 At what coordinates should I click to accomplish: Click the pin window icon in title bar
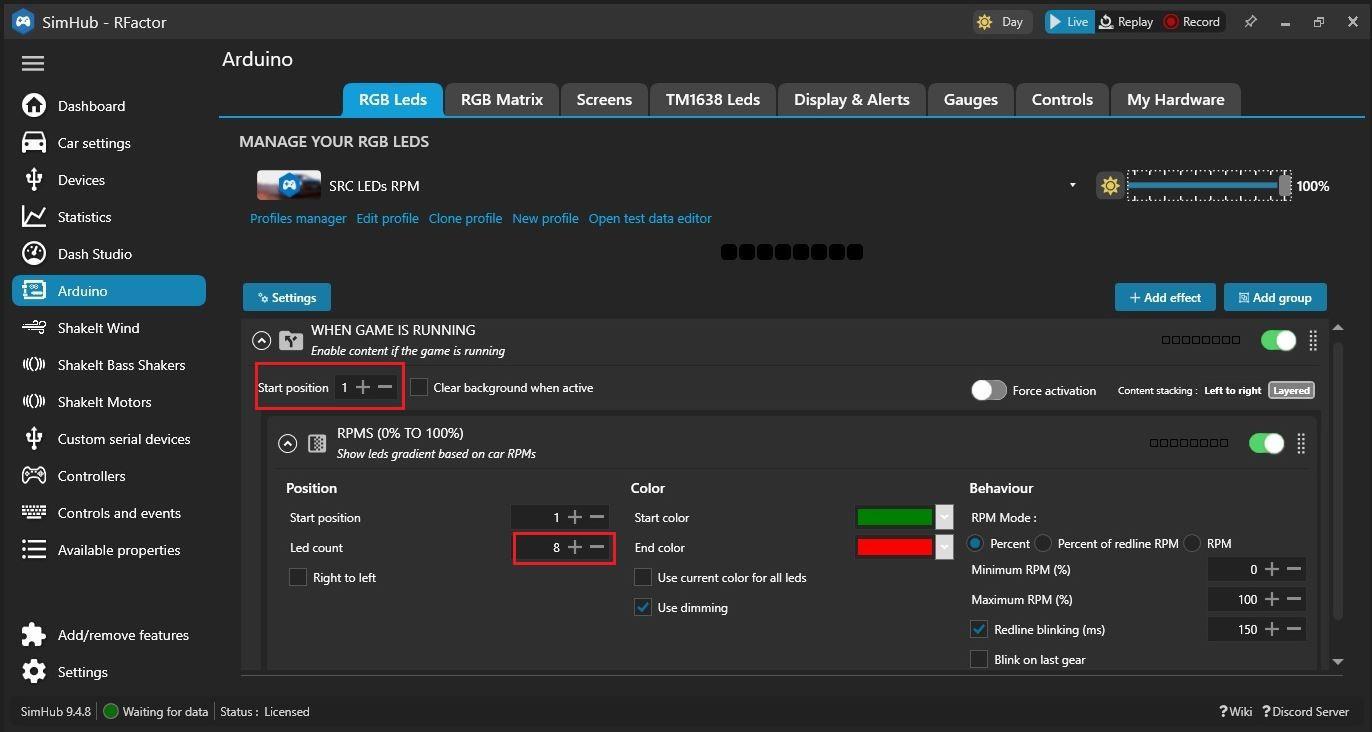coord(1250,21)
